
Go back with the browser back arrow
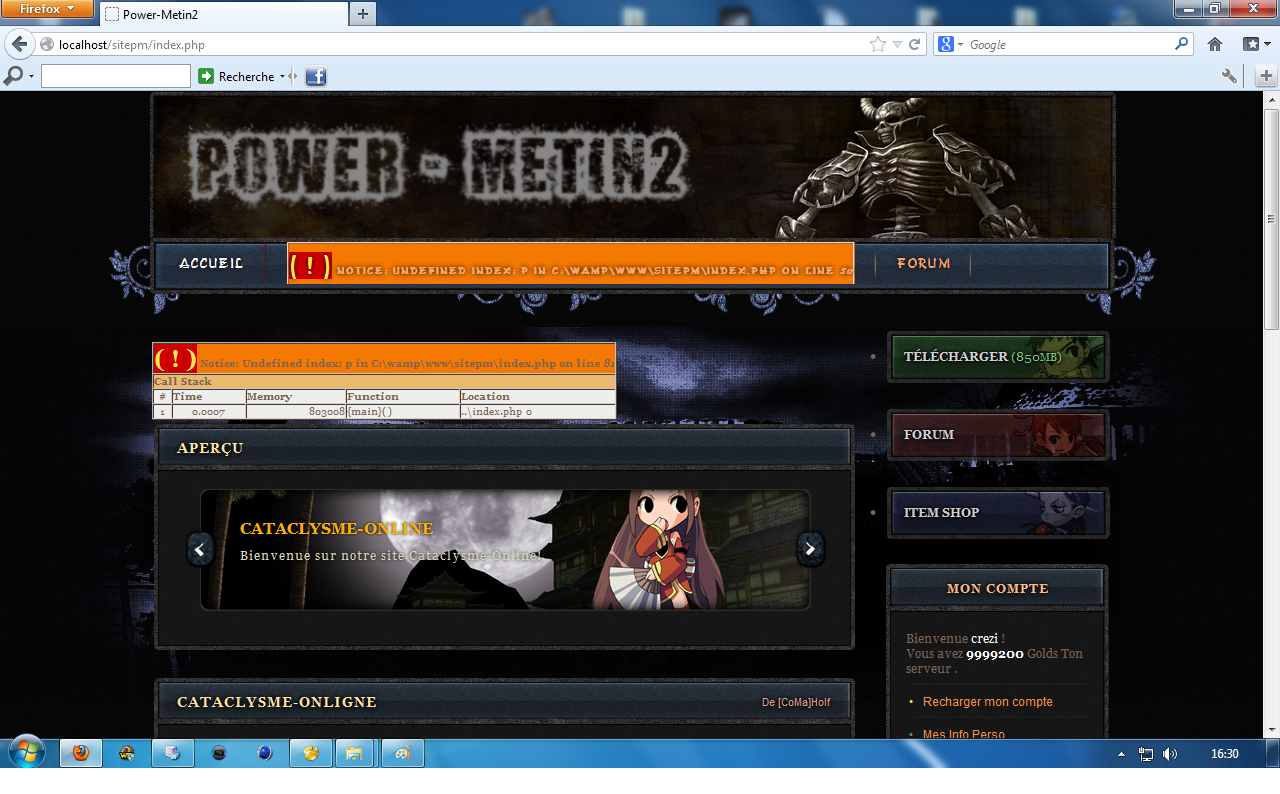[20, 44]
